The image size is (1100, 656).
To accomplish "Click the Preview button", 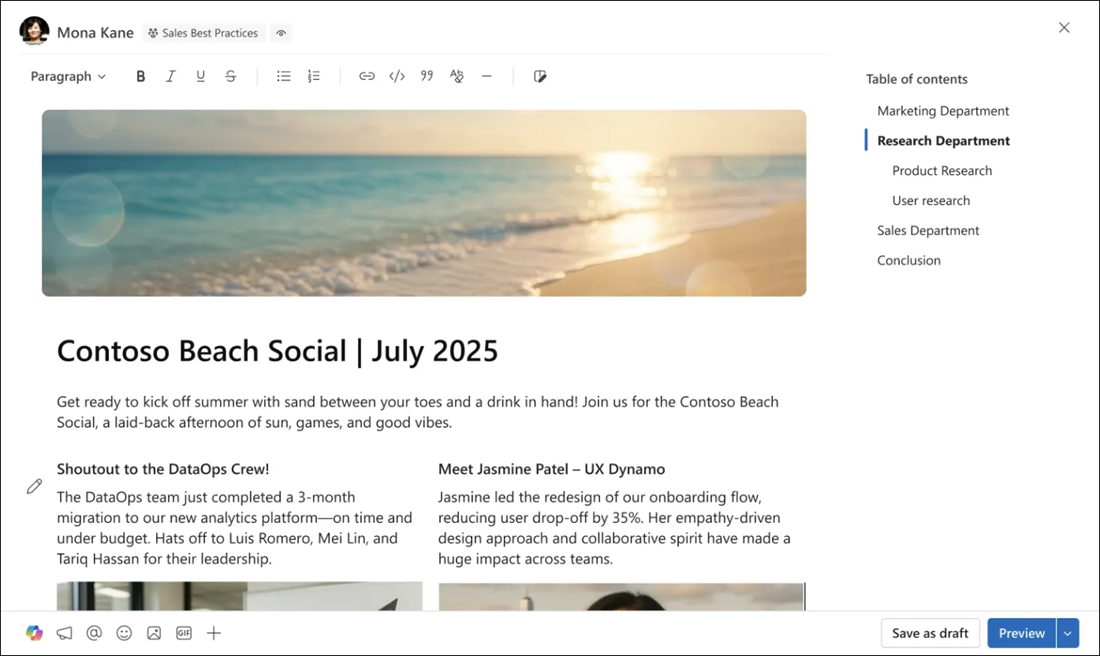I will pos(1021,633).
